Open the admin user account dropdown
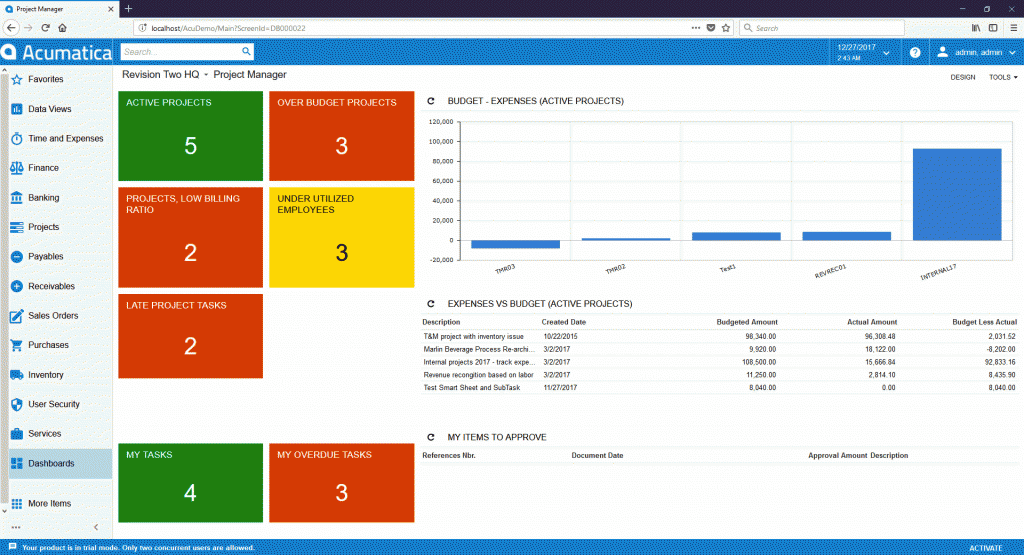Image resolution: width=1024 pixels, height=555 pixels. point(976,52)
